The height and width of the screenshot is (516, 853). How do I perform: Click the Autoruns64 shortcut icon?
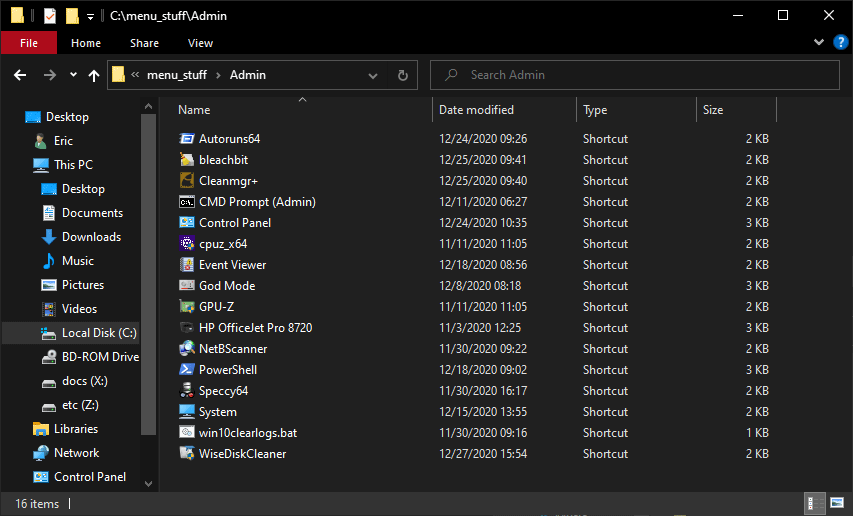tap(187, 139)
